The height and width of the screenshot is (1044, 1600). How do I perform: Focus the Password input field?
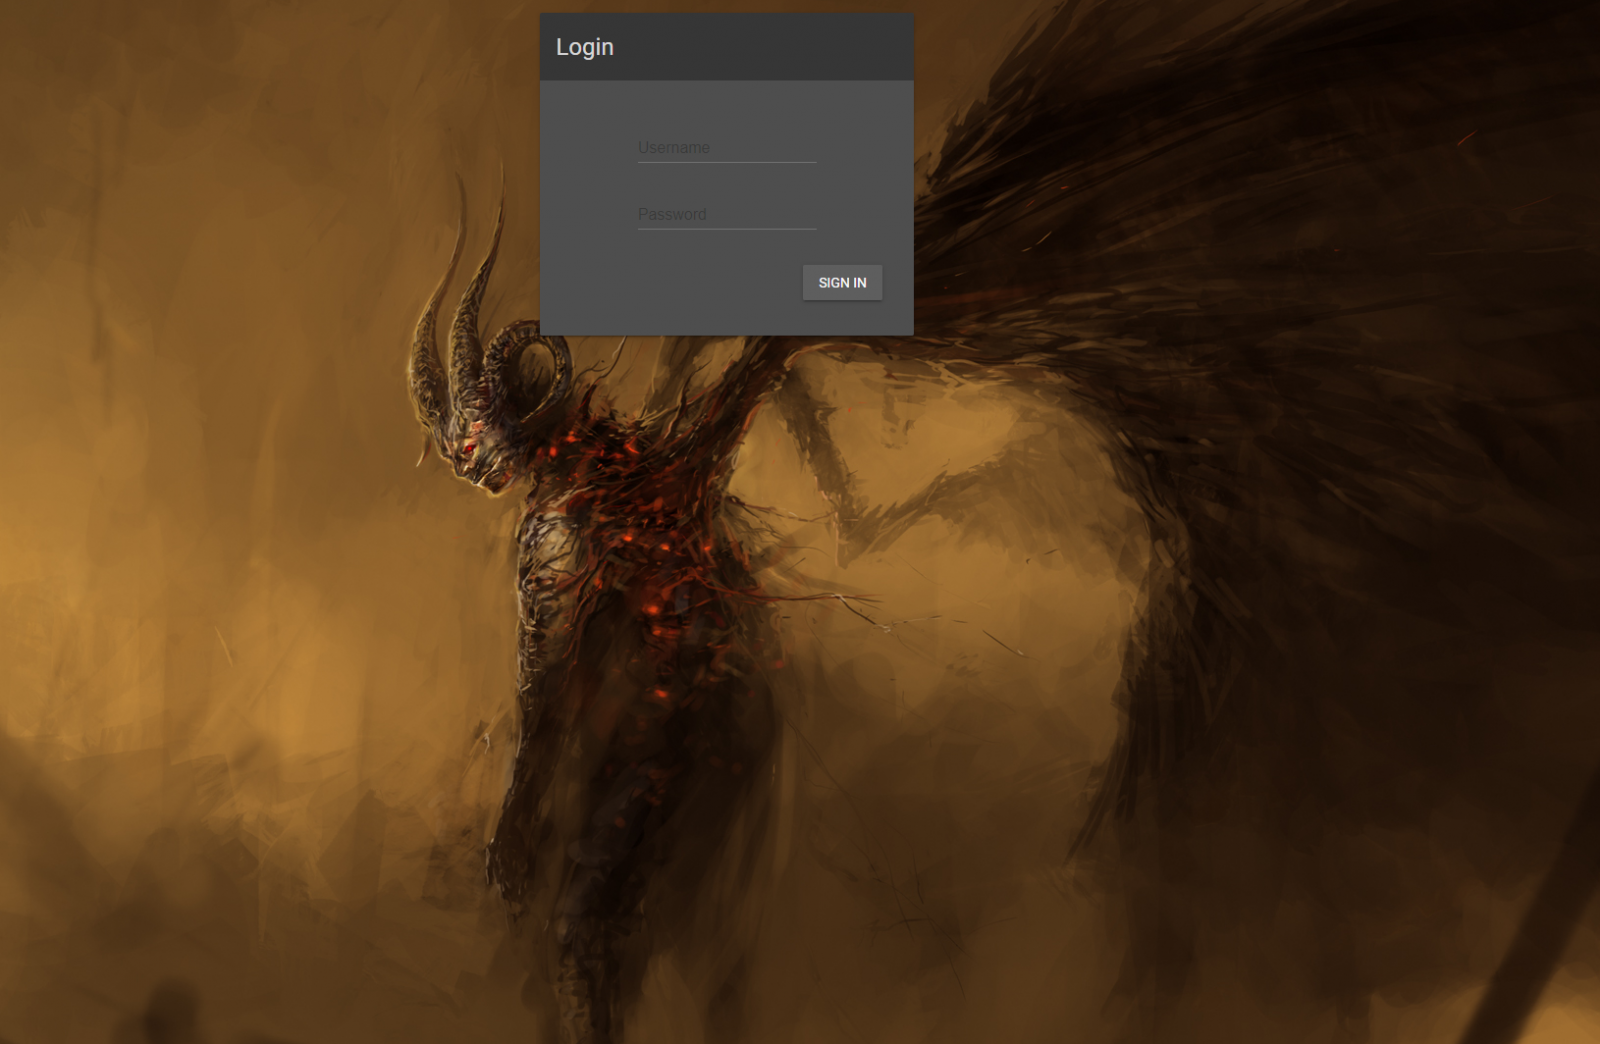tap(727, 215)
